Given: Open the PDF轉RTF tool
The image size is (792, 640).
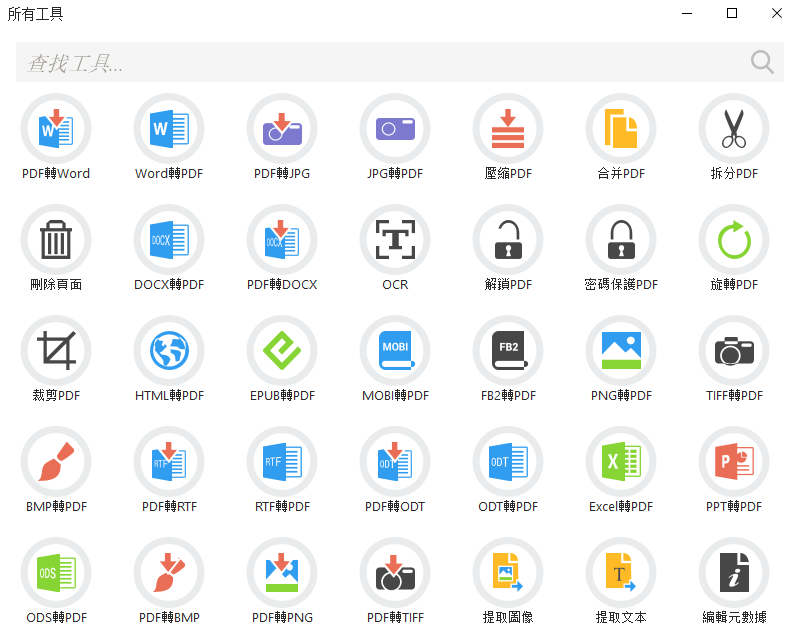Looking at the screenshot, I should tap(169, 462).
